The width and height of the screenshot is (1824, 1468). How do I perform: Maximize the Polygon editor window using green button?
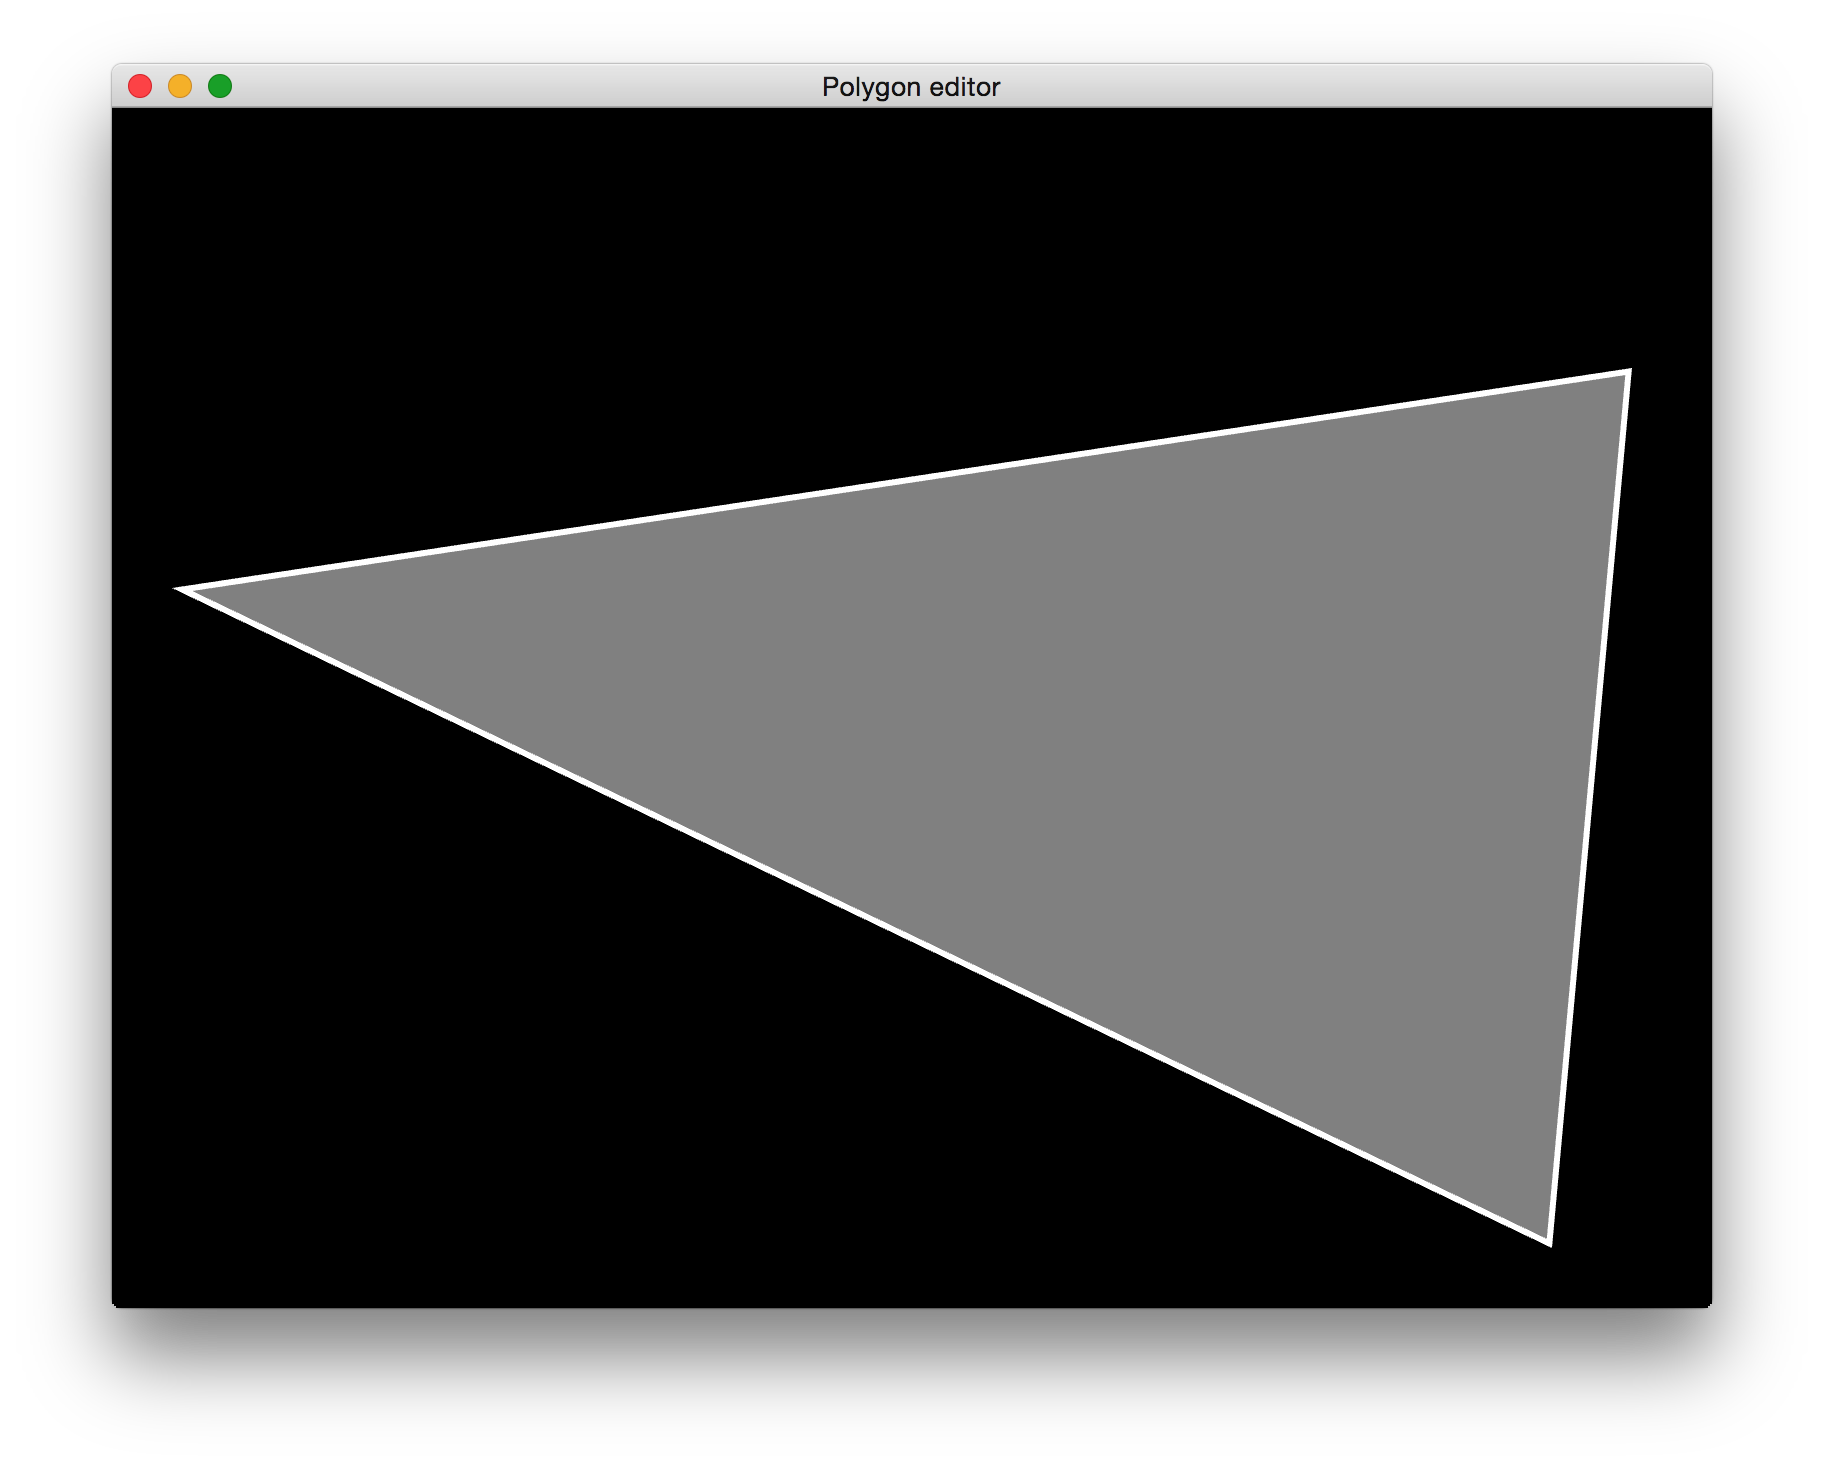click(219, 87)
